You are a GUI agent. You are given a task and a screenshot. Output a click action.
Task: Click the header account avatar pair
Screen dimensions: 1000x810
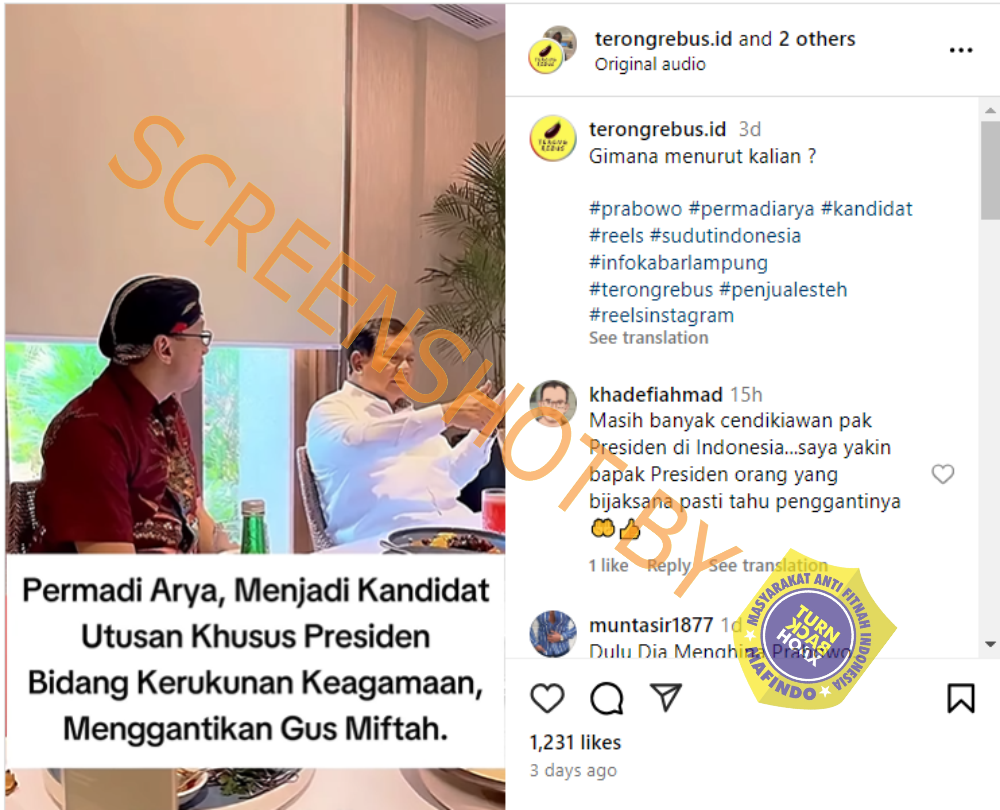[552, 50]
